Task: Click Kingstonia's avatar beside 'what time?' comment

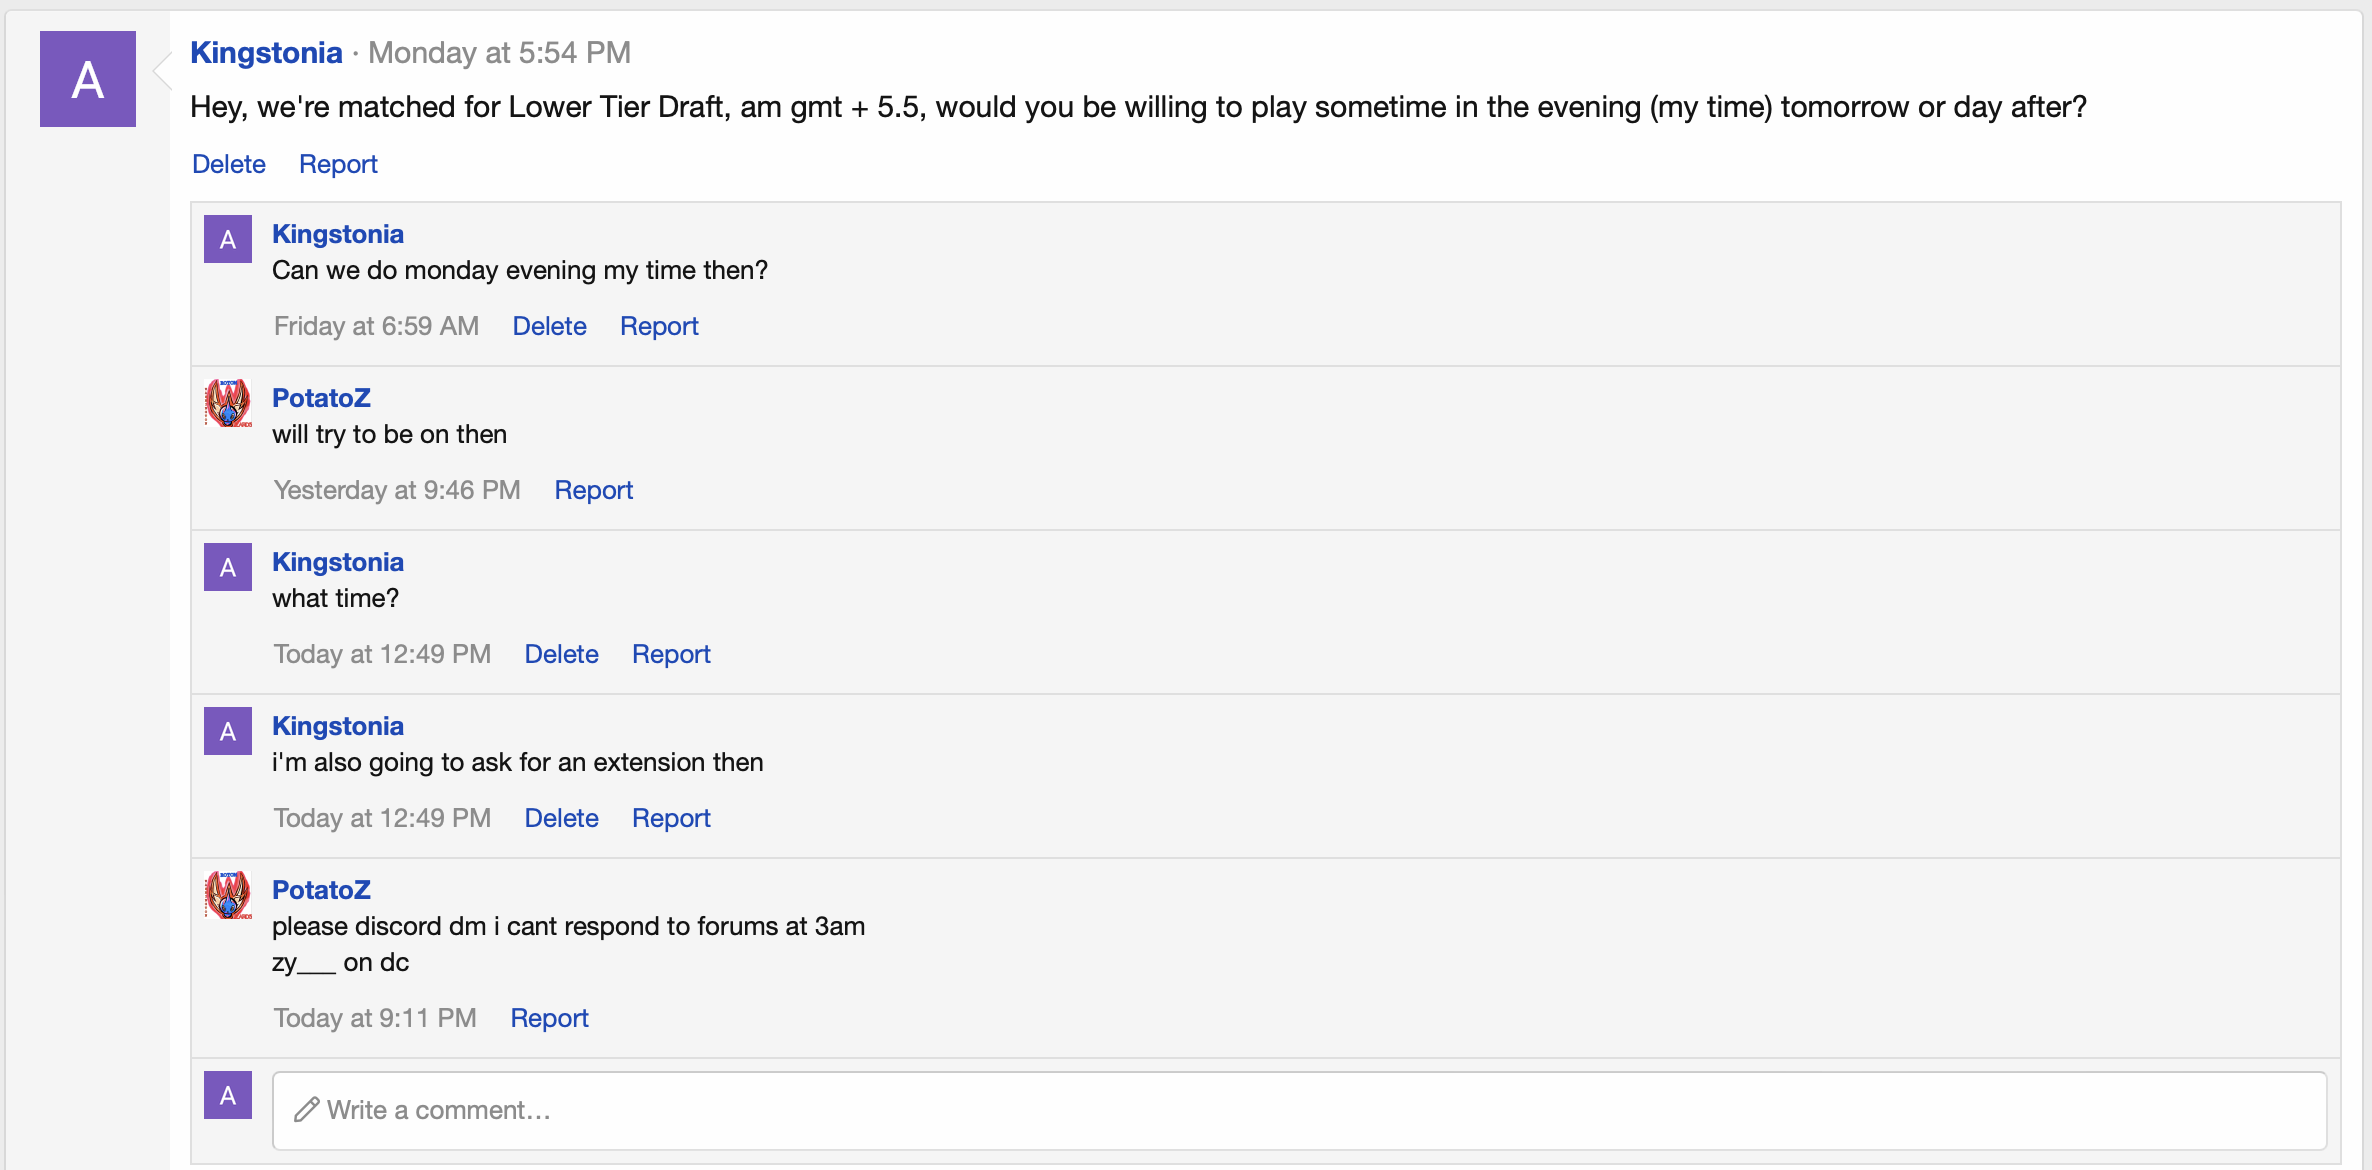Action: [x=228, y=567]
